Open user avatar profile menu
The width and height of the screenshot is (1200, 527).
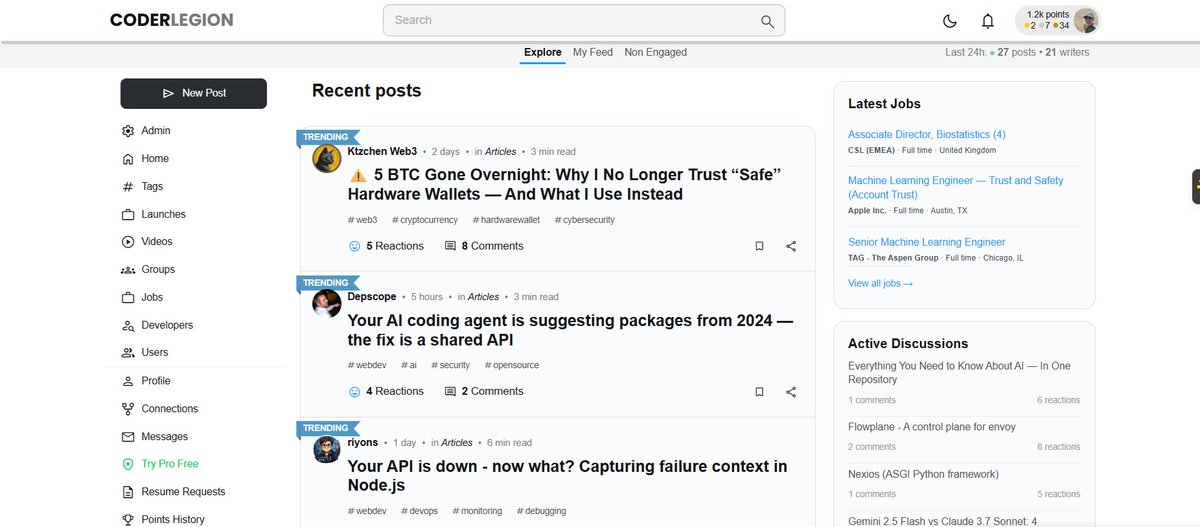pyautogui.click(x=1087, y=21)
